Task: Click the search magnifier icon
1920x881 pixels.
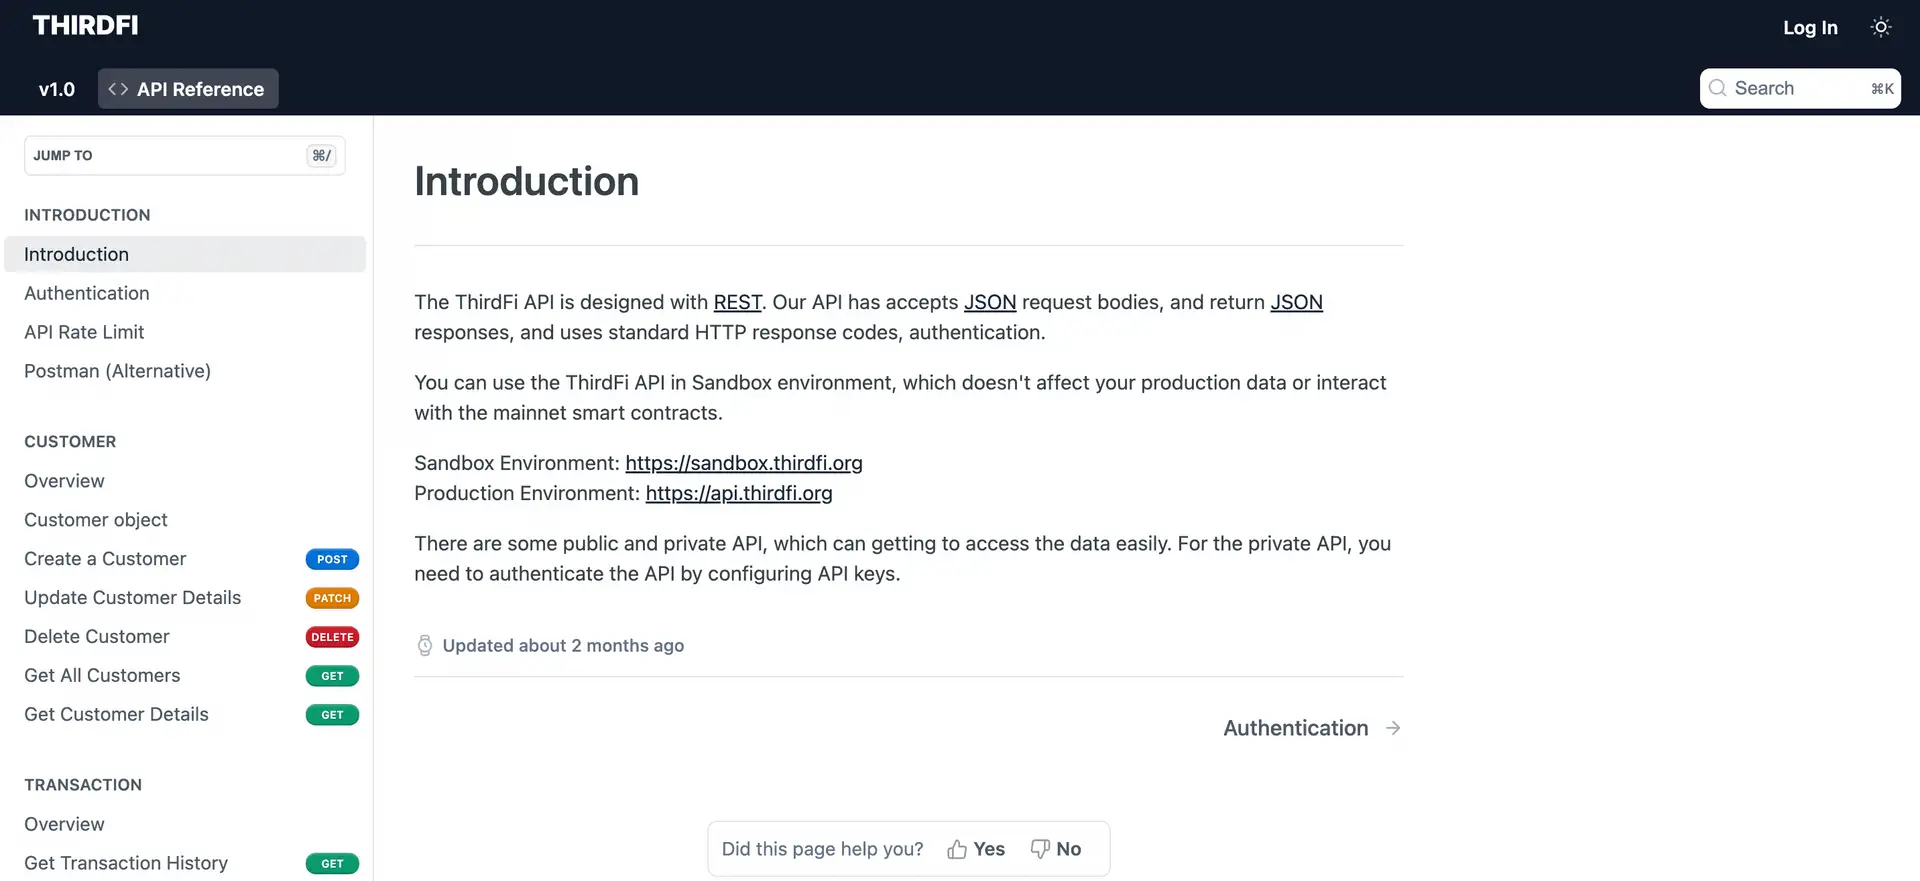Action: pos(1717,88)
